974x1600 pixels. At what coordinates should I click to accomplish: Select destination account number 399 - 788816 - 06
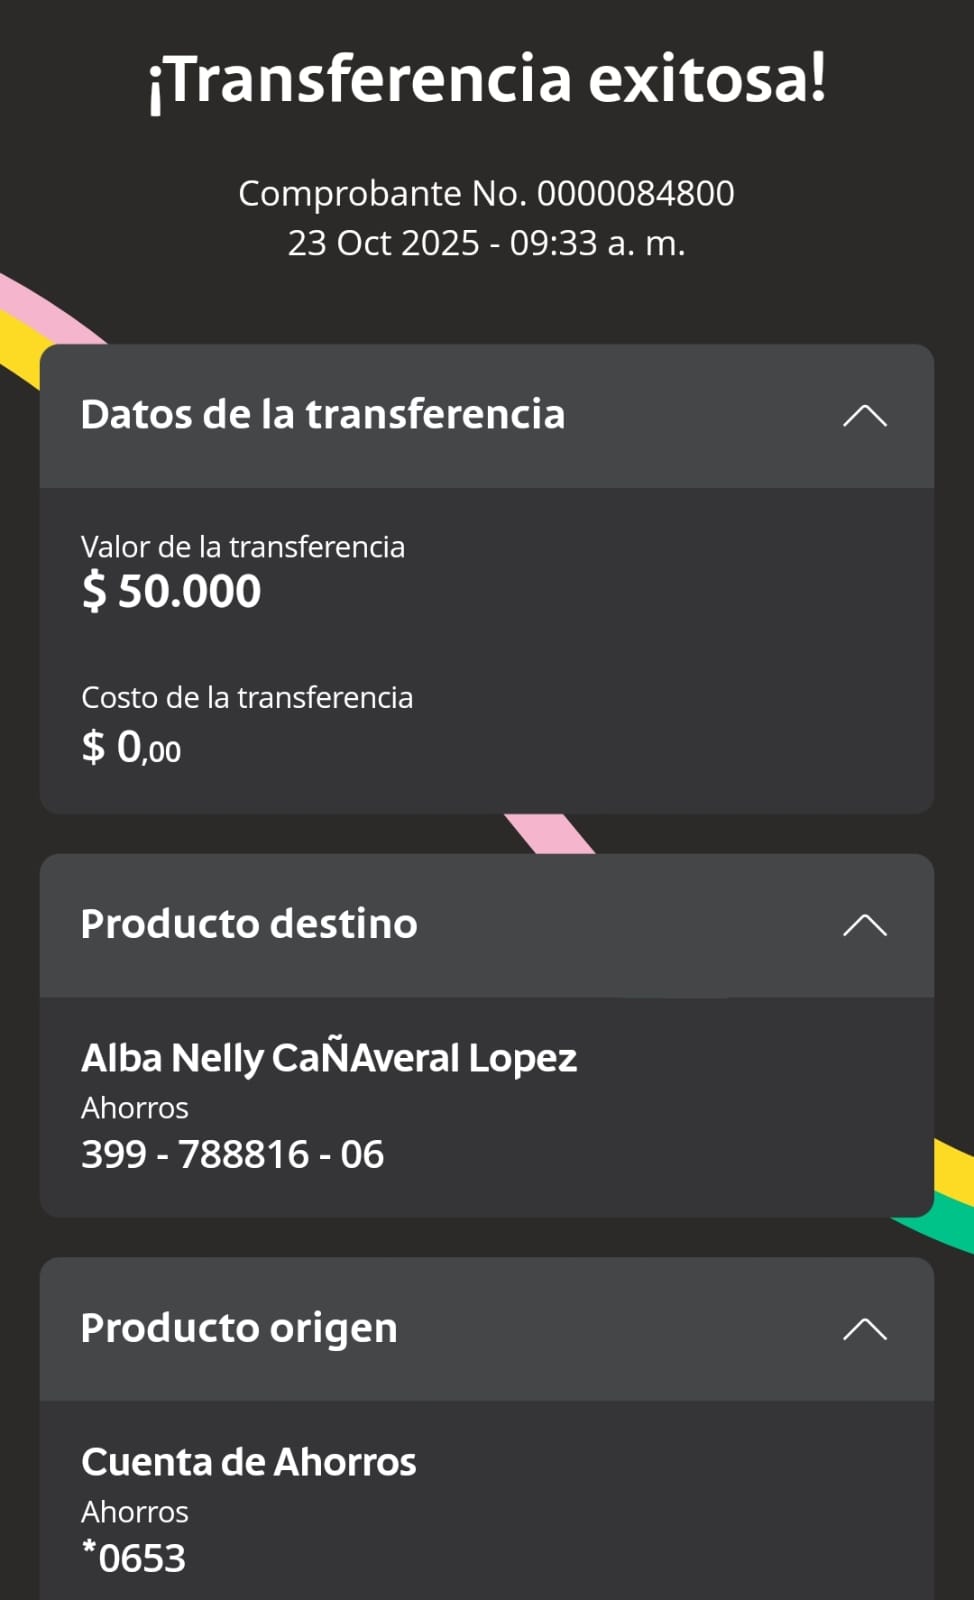point(232,1155)
